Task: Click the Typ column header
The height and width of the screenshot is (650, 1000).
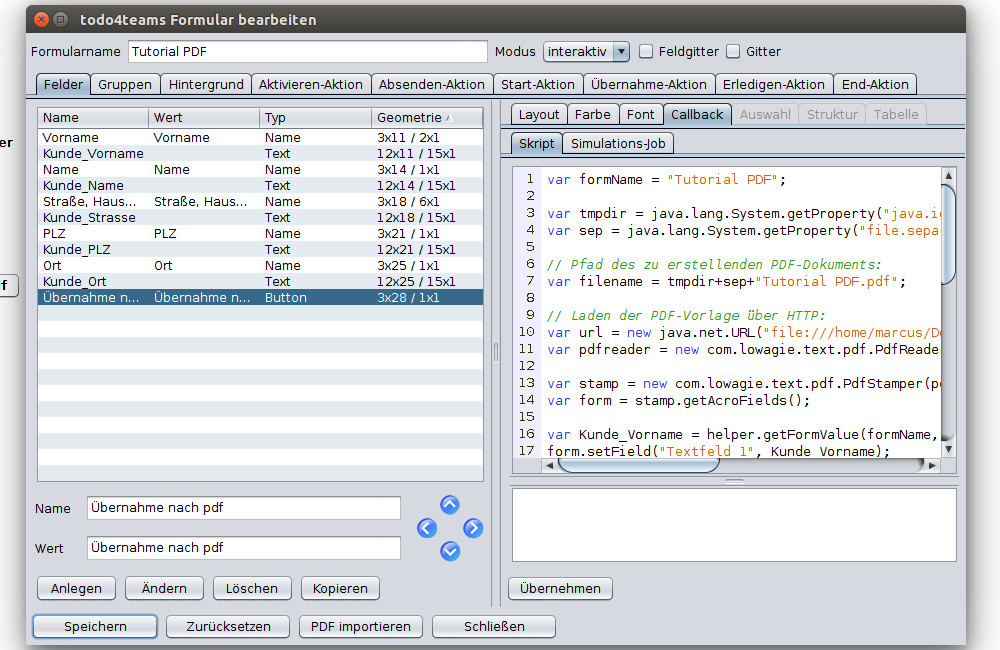Action: (x=316, y=117)
